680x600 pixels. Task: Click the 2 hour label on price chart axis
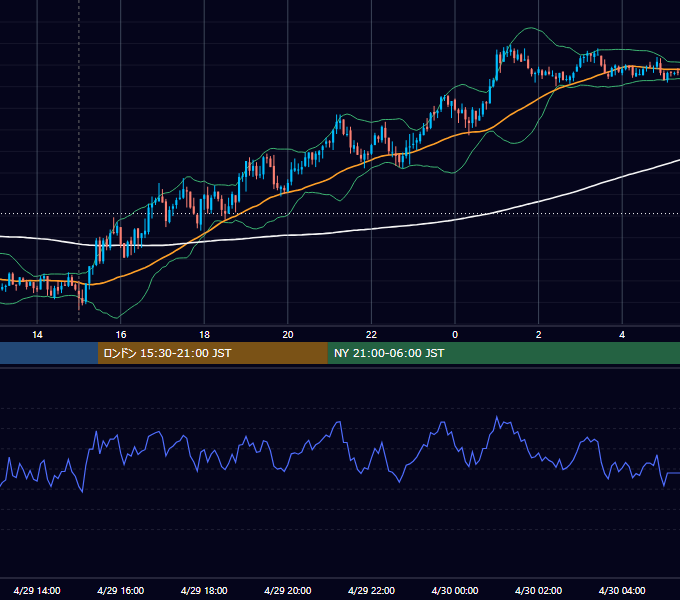[539, 335]
